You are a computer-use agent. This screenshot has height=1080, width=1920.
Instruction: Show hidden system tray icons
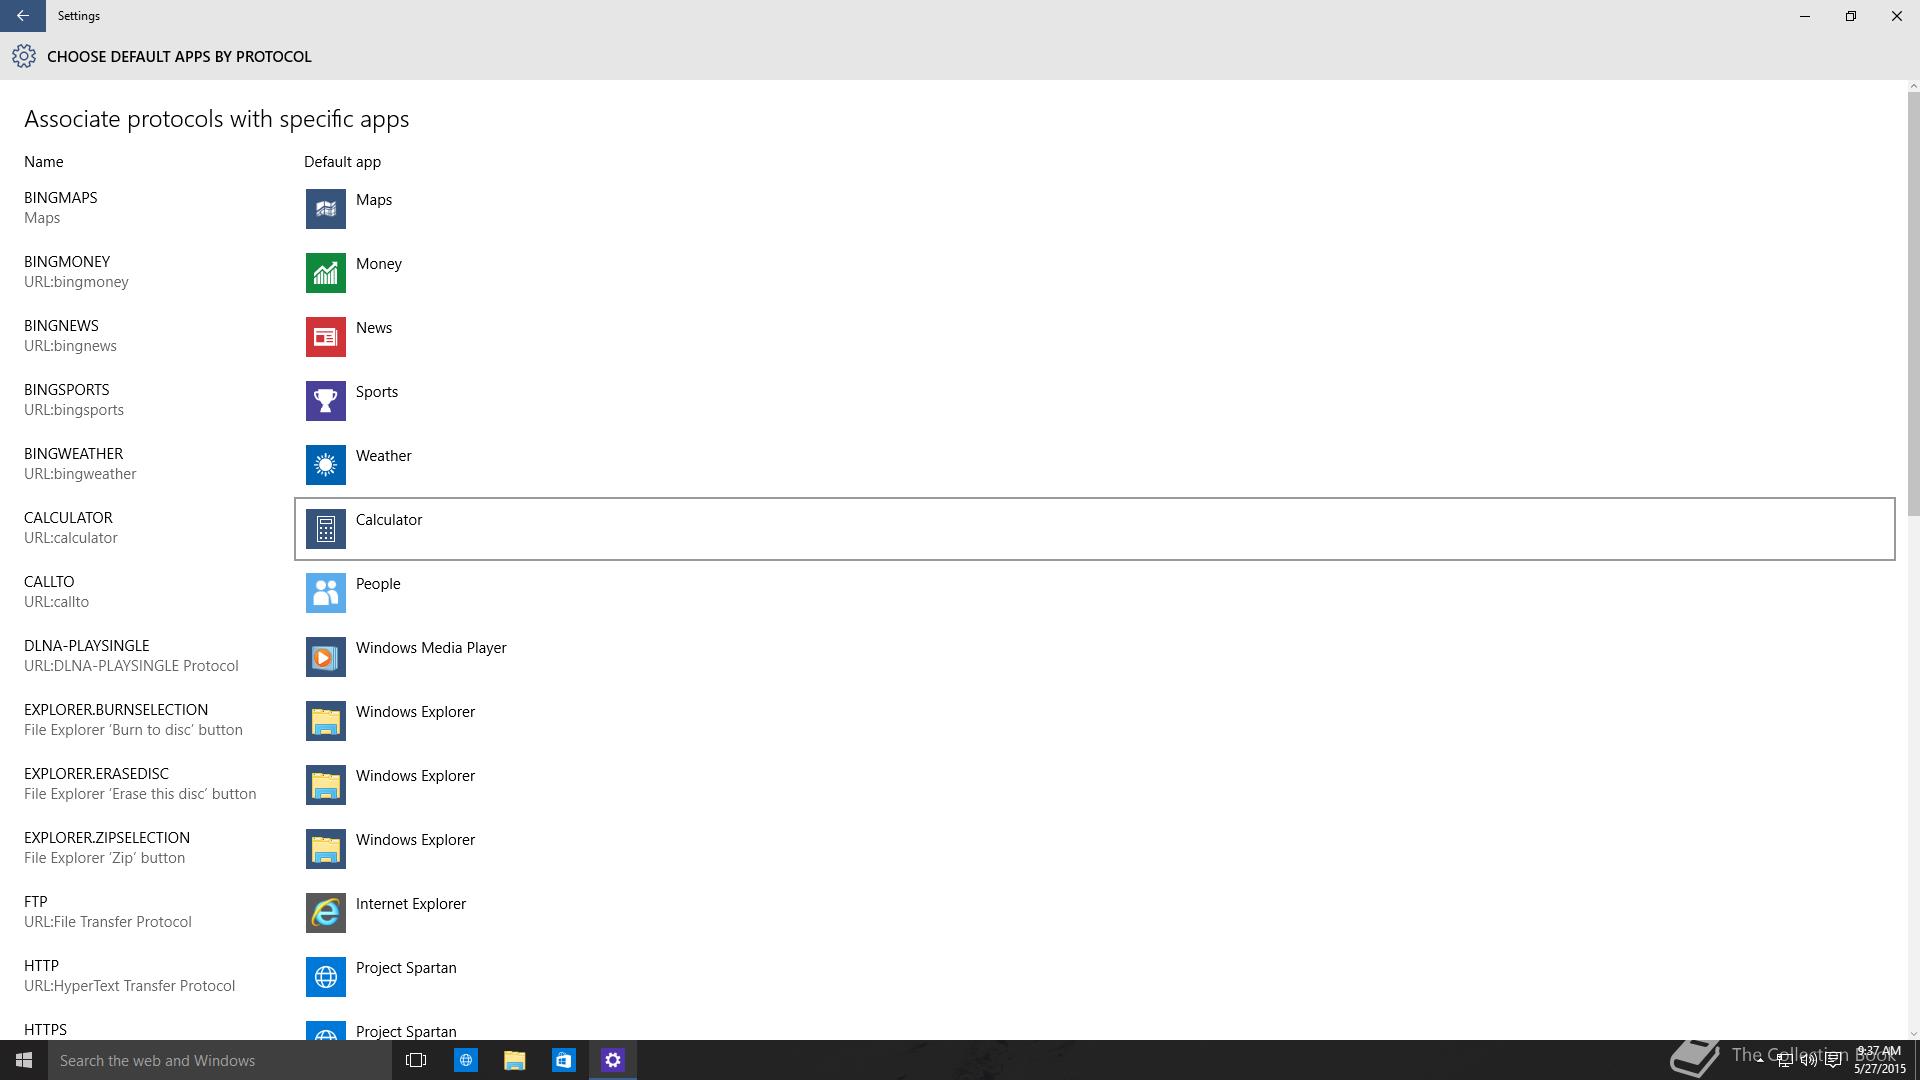(x=1760, y=1061)
